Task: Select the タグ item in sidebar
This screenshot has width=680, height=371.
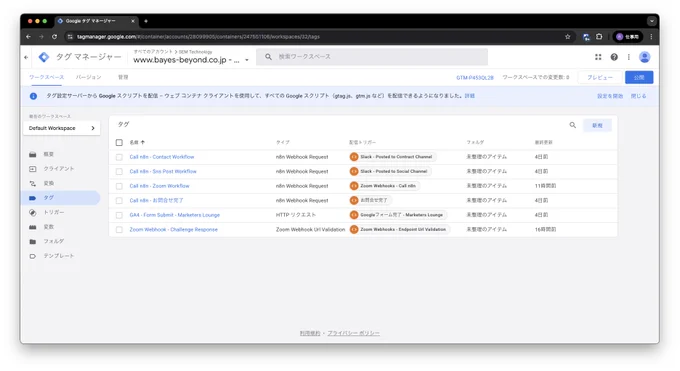Action: [61, 197]
